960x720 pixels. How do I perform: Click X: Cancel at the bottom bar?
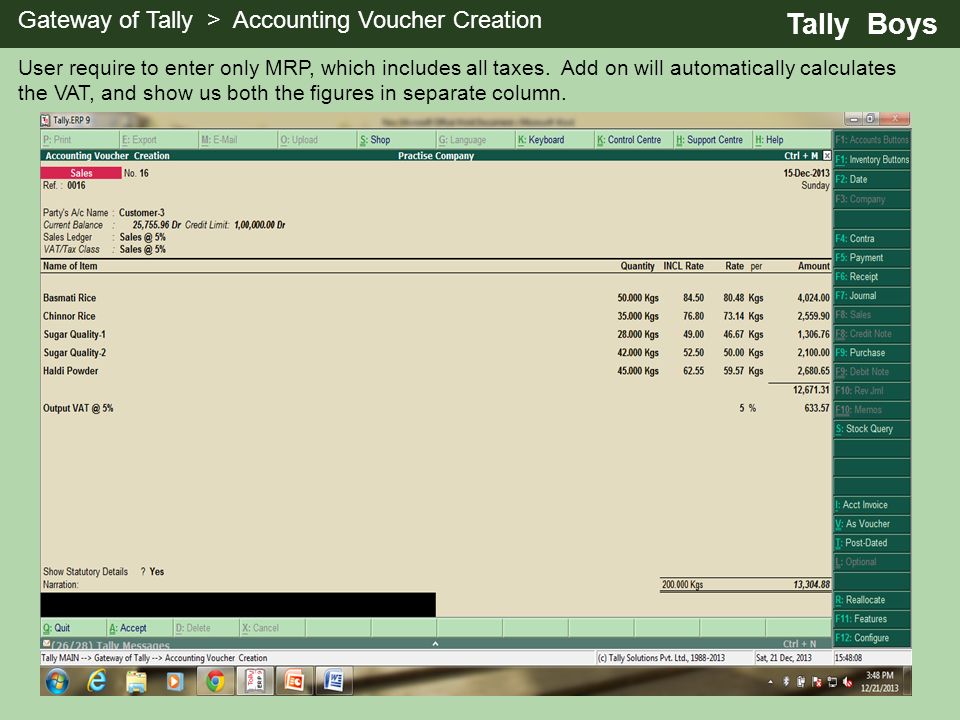click(x=272, y=628)
